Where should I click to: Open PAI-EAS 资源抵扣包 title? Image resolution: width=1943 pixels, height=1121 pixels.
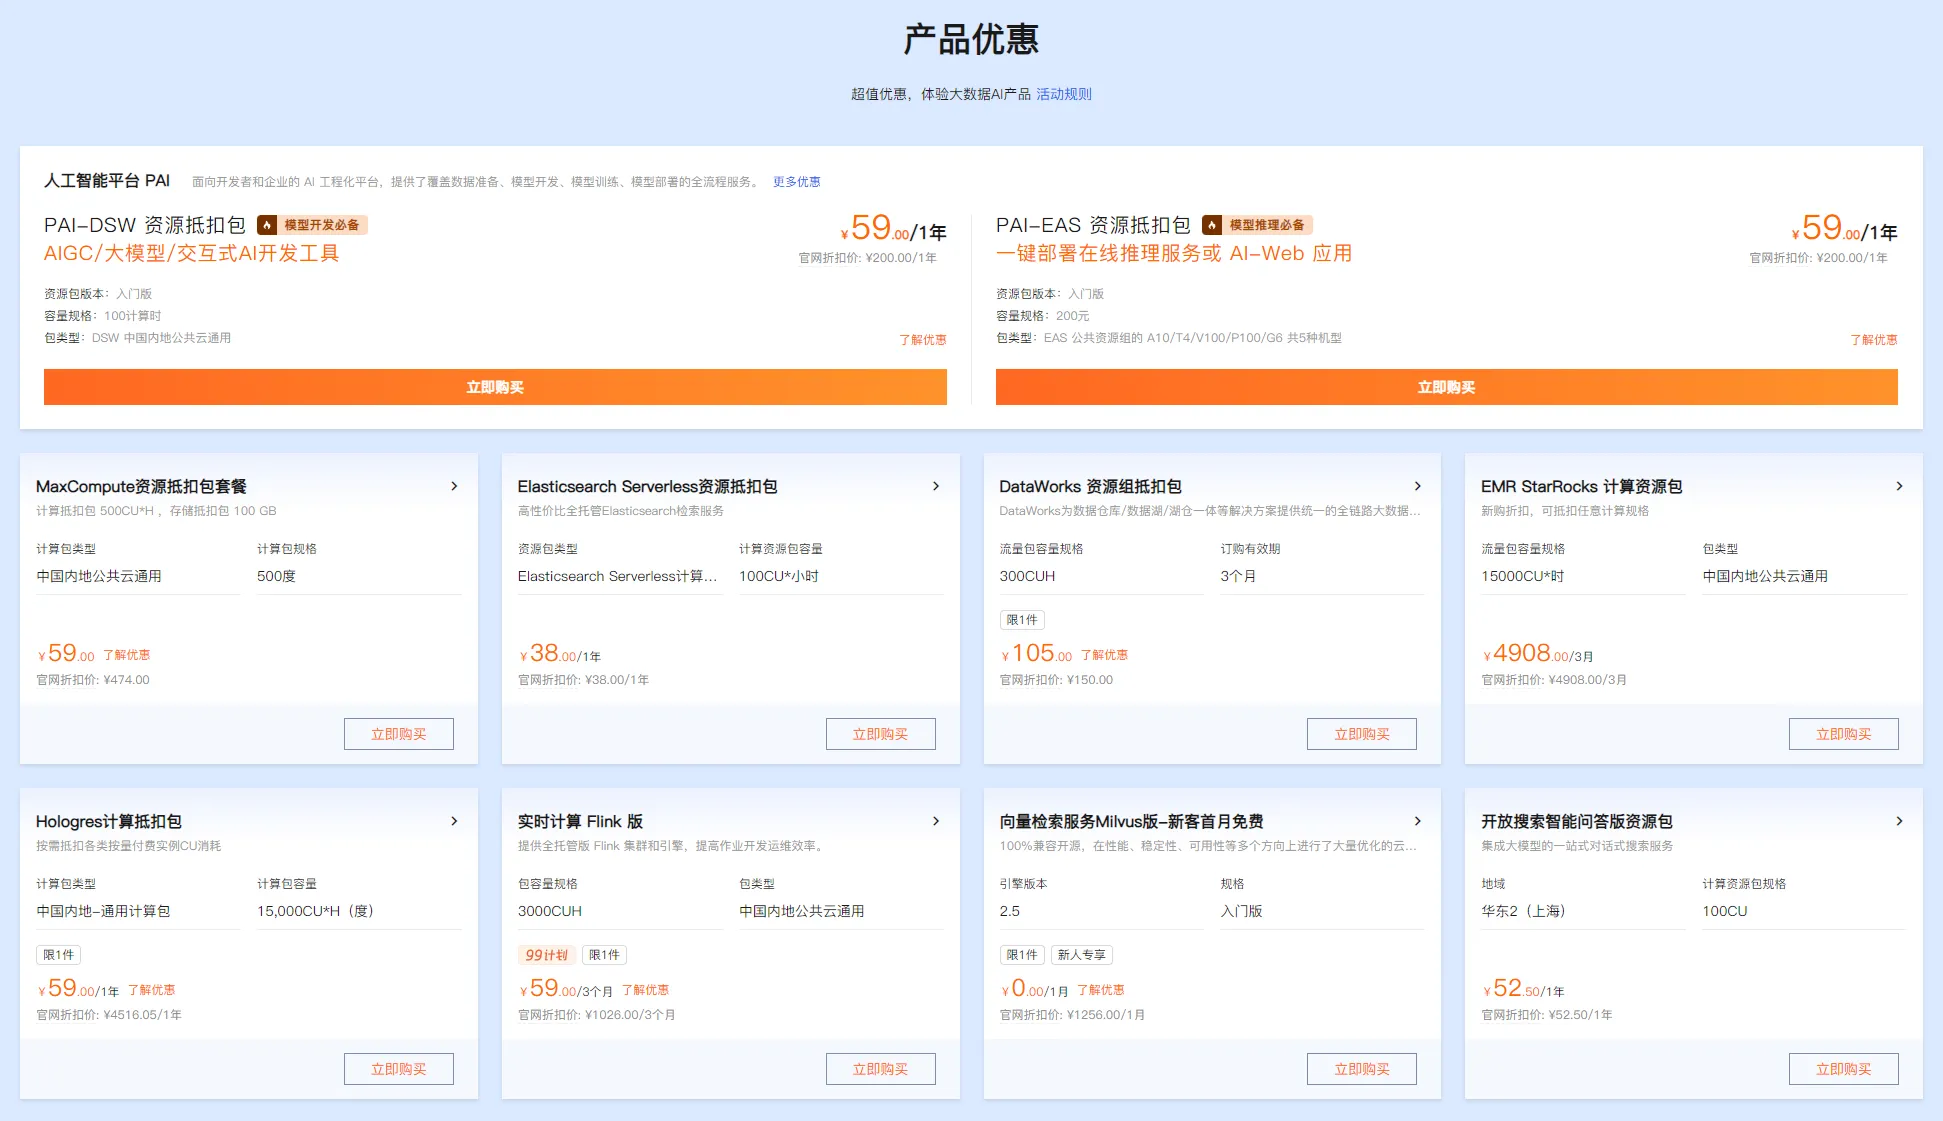click(1093, 225)
